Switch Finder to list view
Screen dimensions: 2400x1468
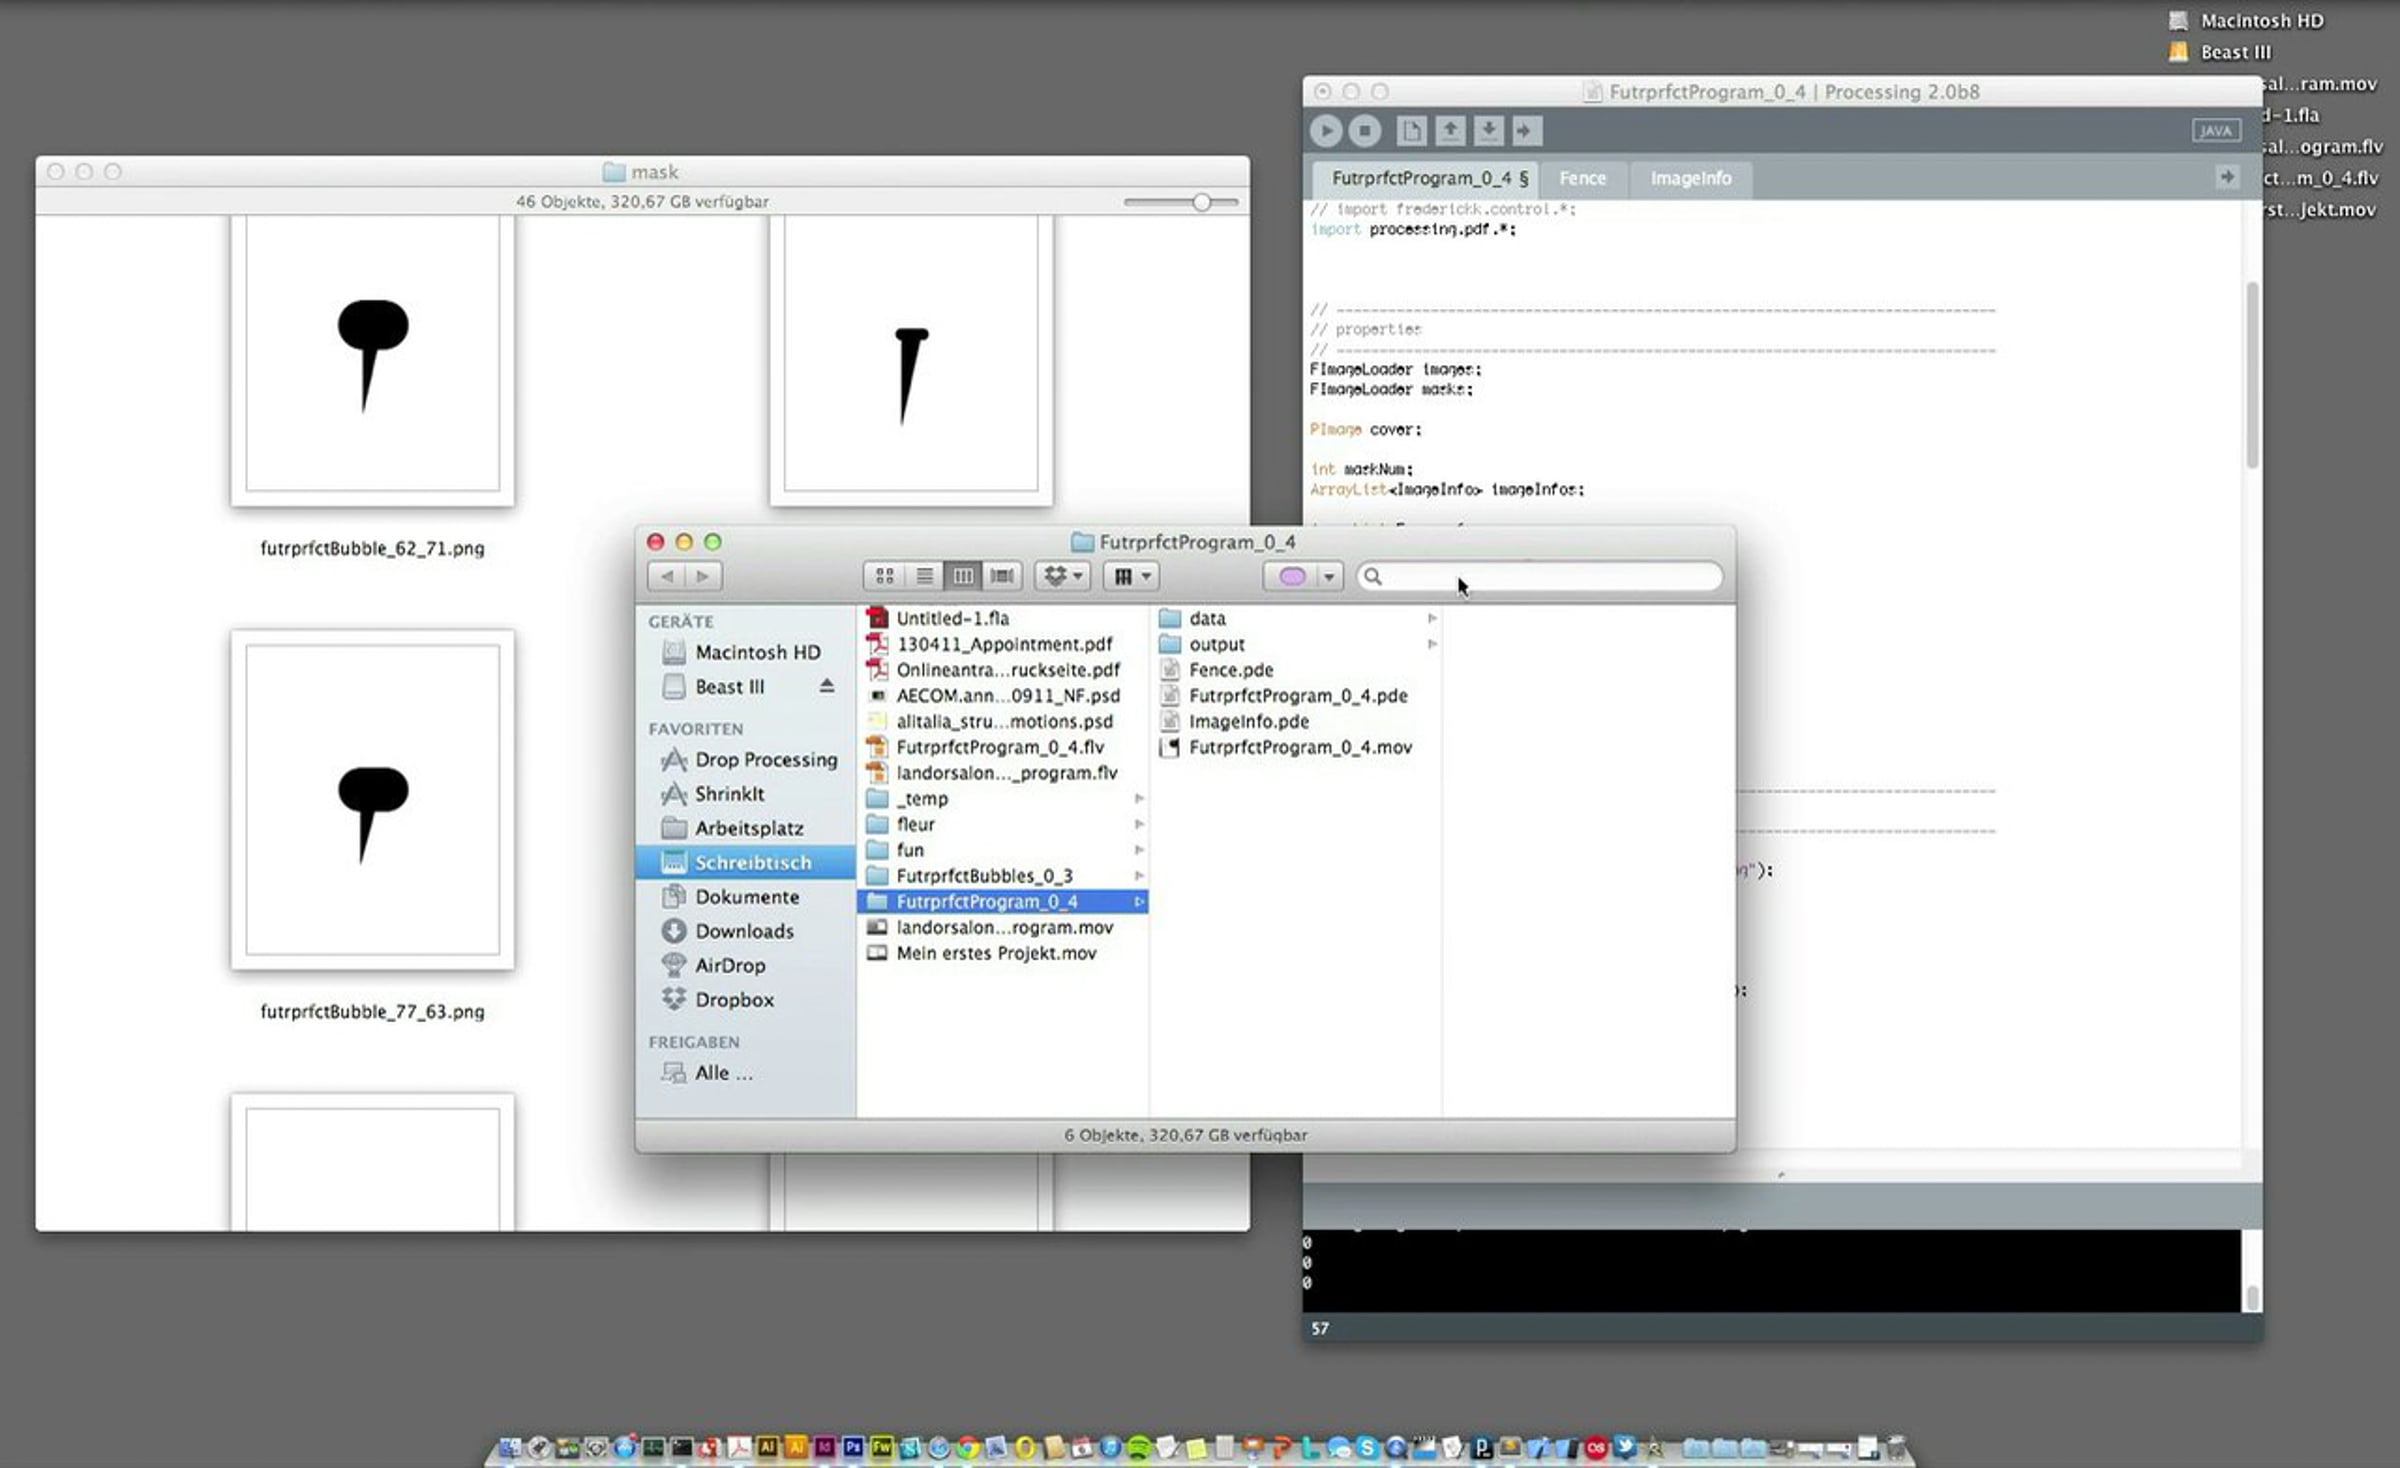pyautogui.click(x=924, y=576)
